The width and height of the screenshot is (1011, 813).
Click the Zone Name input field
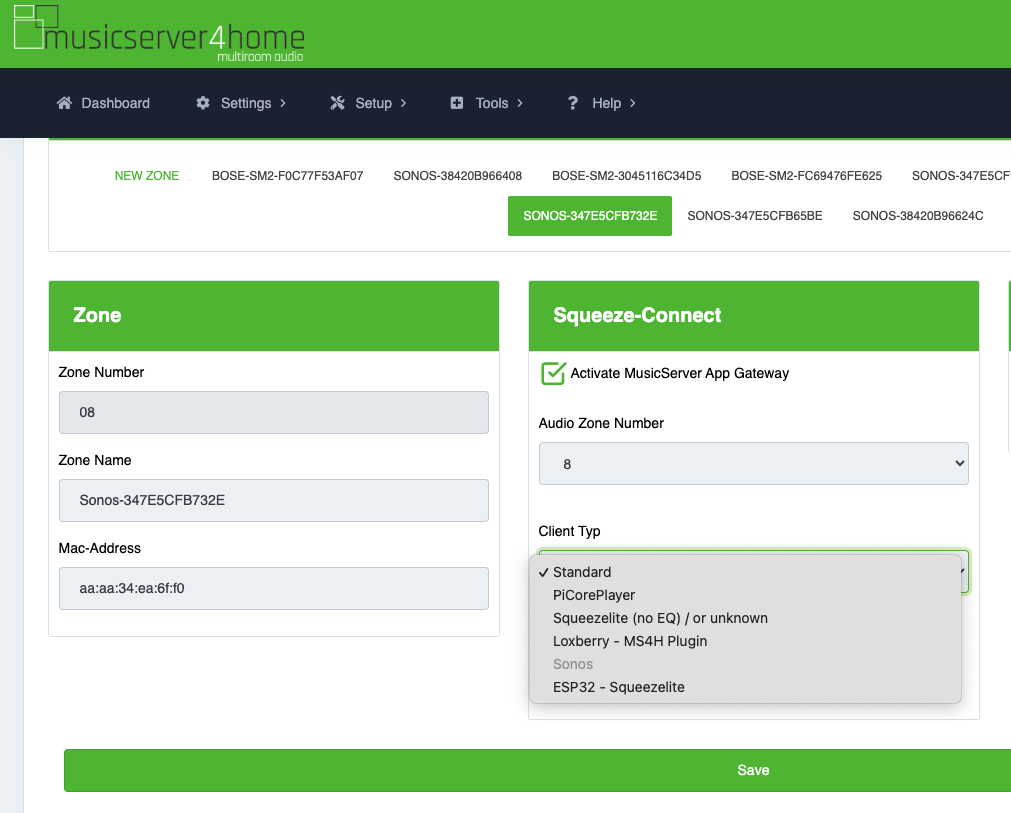coord(274,500)
